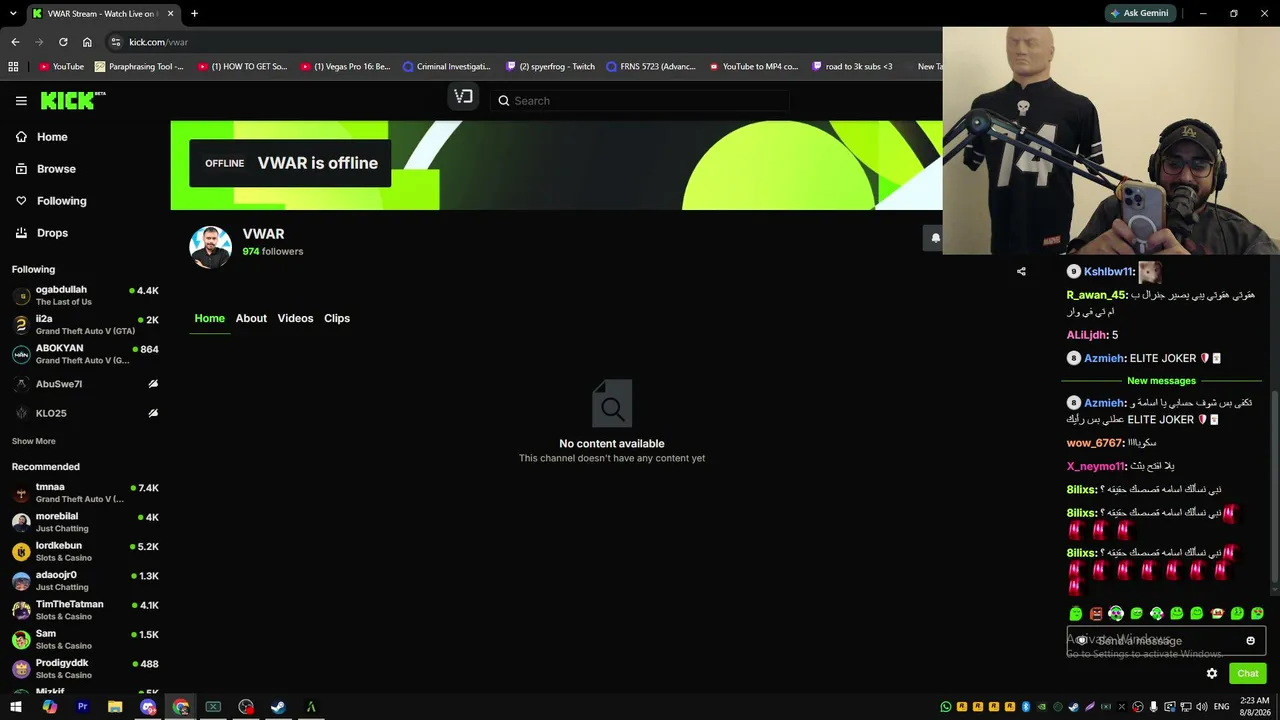The image size is (1280, 720).
Task: Open Steam from taskbar
Action: [x=278, y=707]
